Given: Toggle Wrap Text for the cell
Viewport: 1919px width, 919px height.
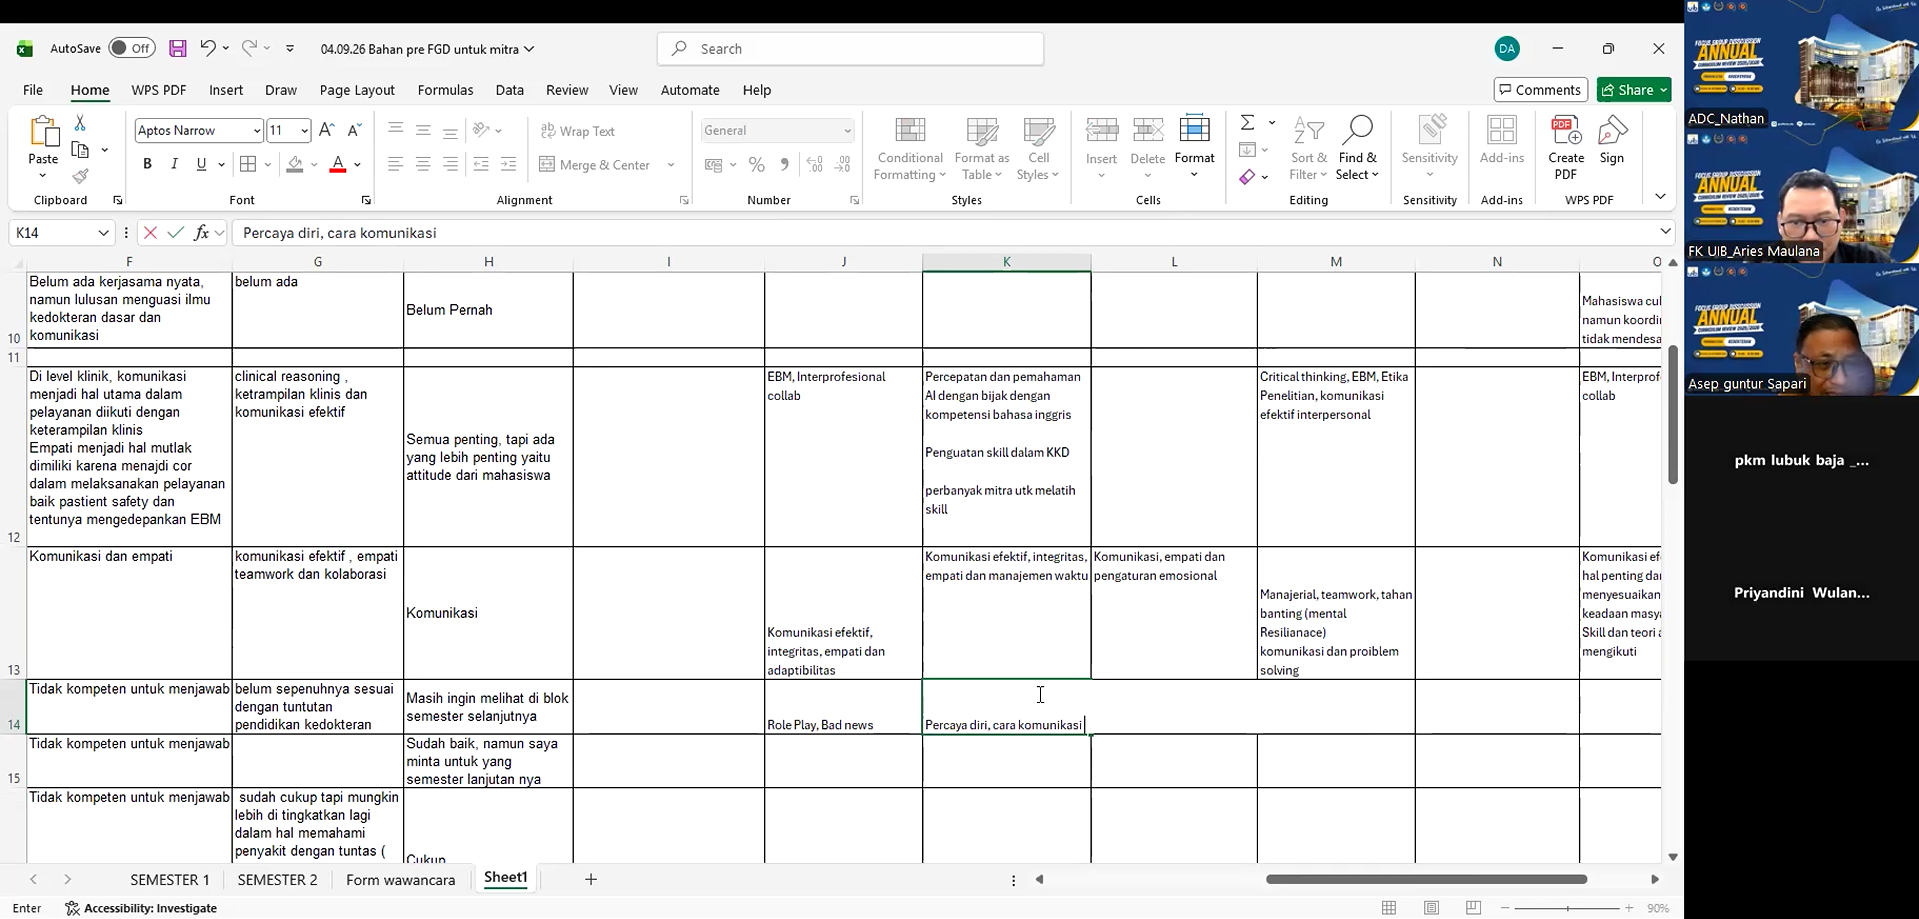Looking at the screenshot, I should click(578, 131).
